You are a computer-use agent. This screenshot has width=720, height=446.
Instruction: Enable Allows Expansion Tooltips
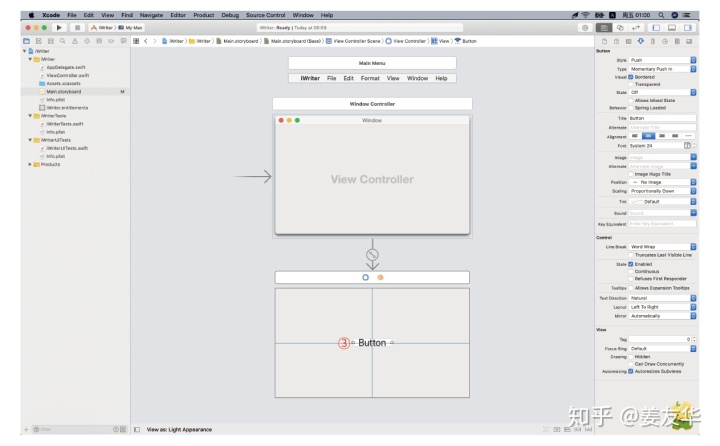(630, 288)
